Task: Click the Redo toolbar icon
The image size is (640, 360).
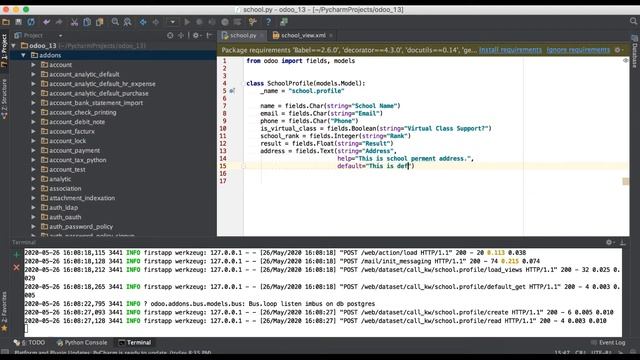Action: click(x=59, y=22)
